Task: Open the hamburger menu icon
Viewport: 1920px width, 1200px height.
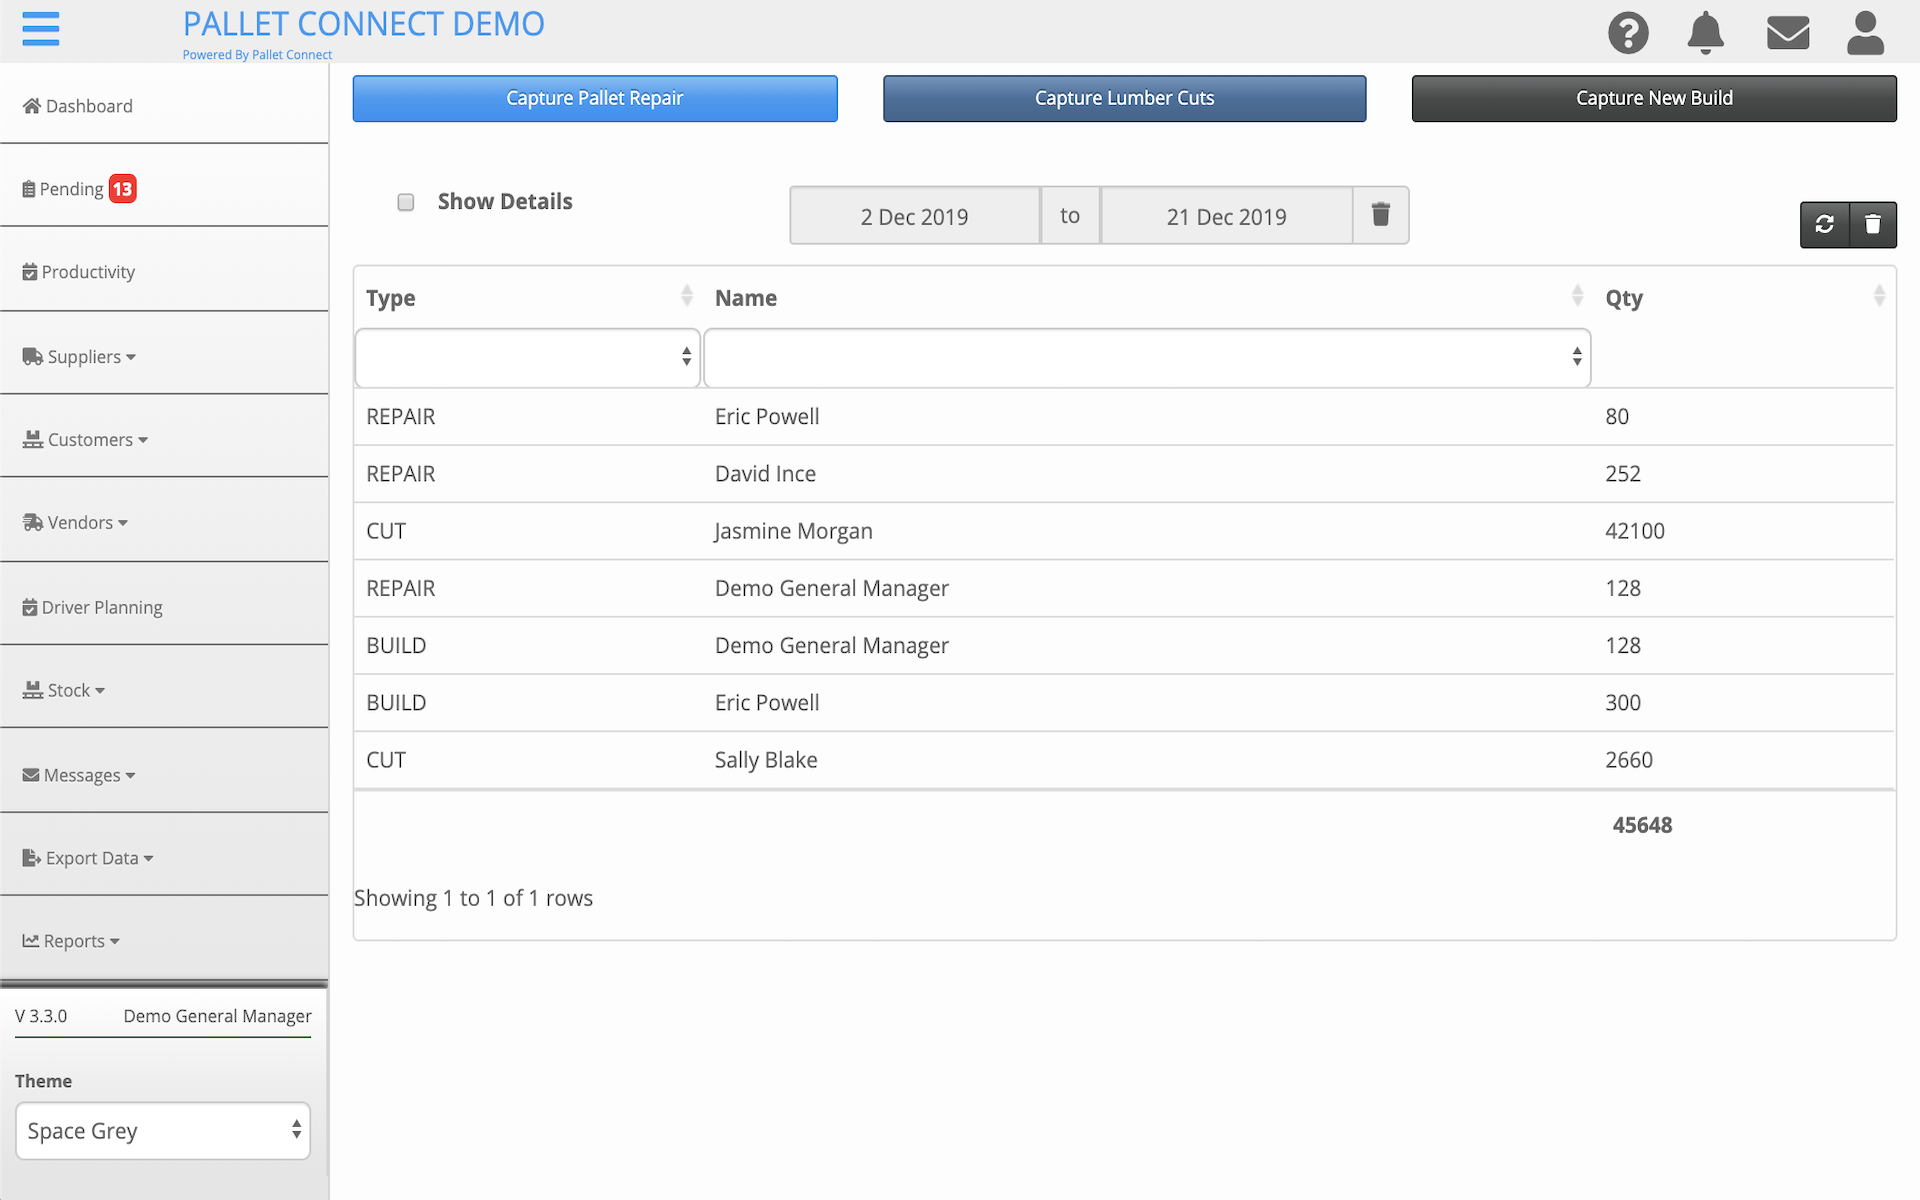Action: pyautogui.click(x=40, y=29)
